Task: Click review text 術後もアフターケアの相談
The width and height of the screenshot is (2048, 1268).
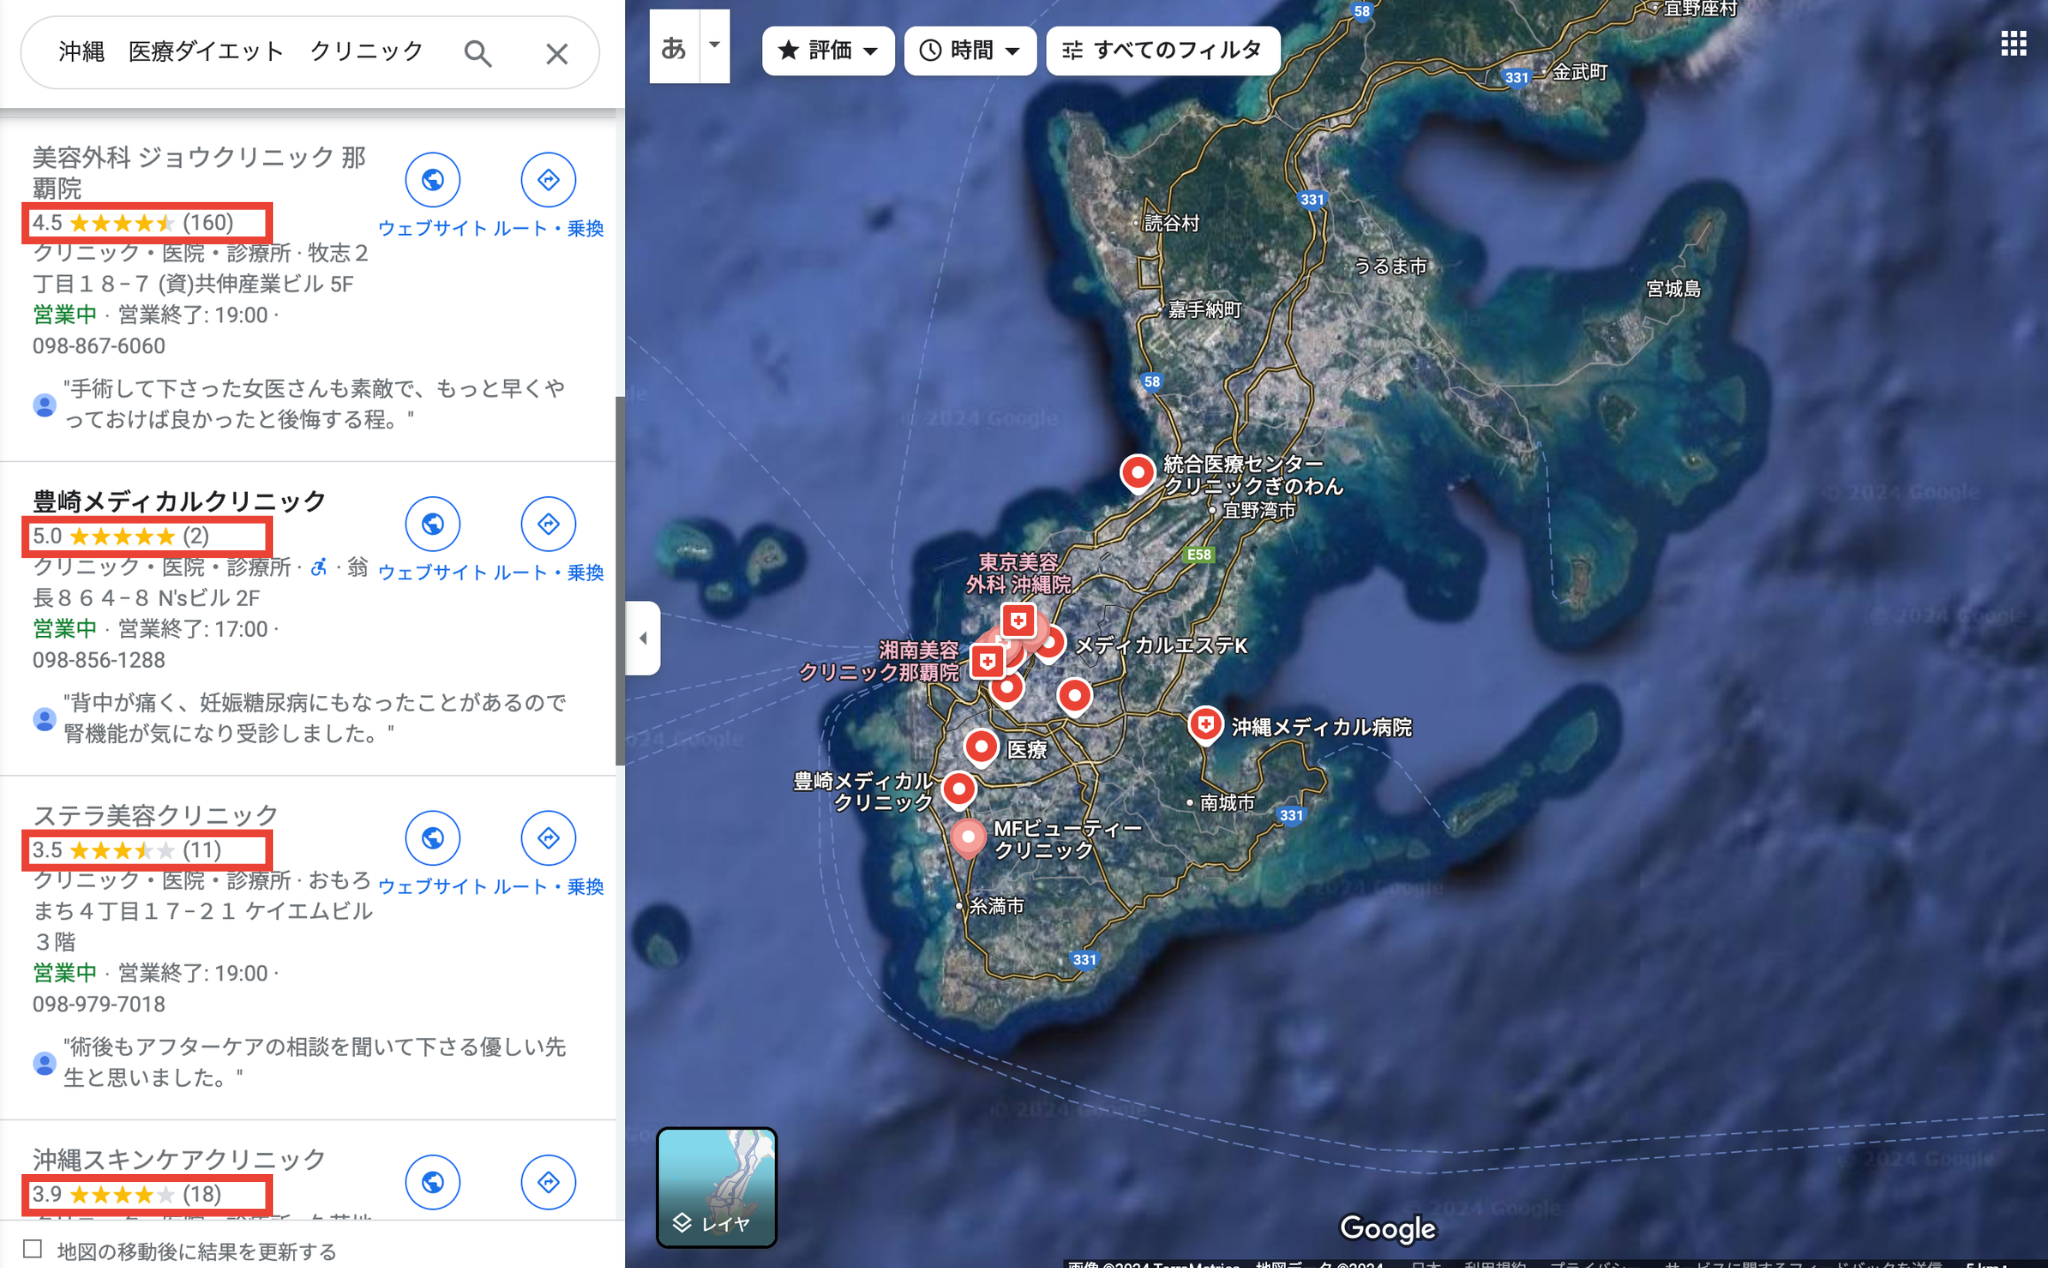Action: pos(315,1062)
